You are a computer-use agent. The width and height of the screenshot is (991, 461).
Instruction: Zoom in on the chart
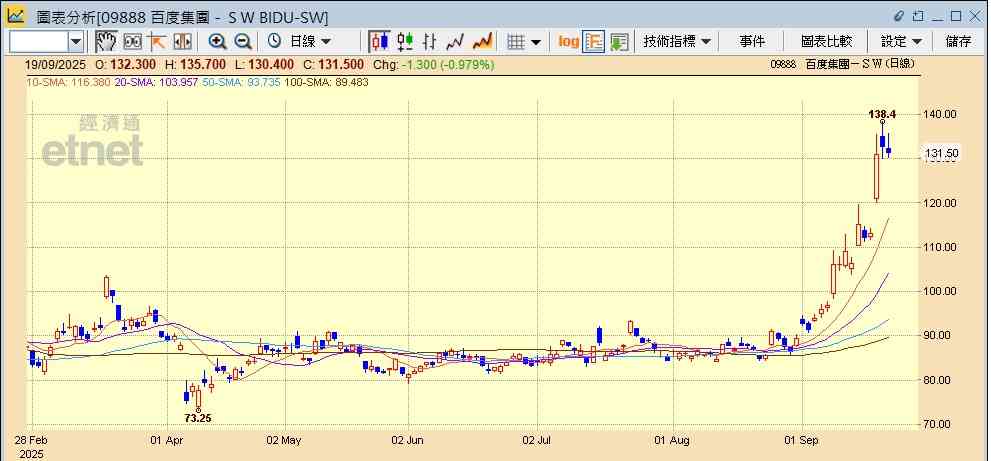point(217,42)
